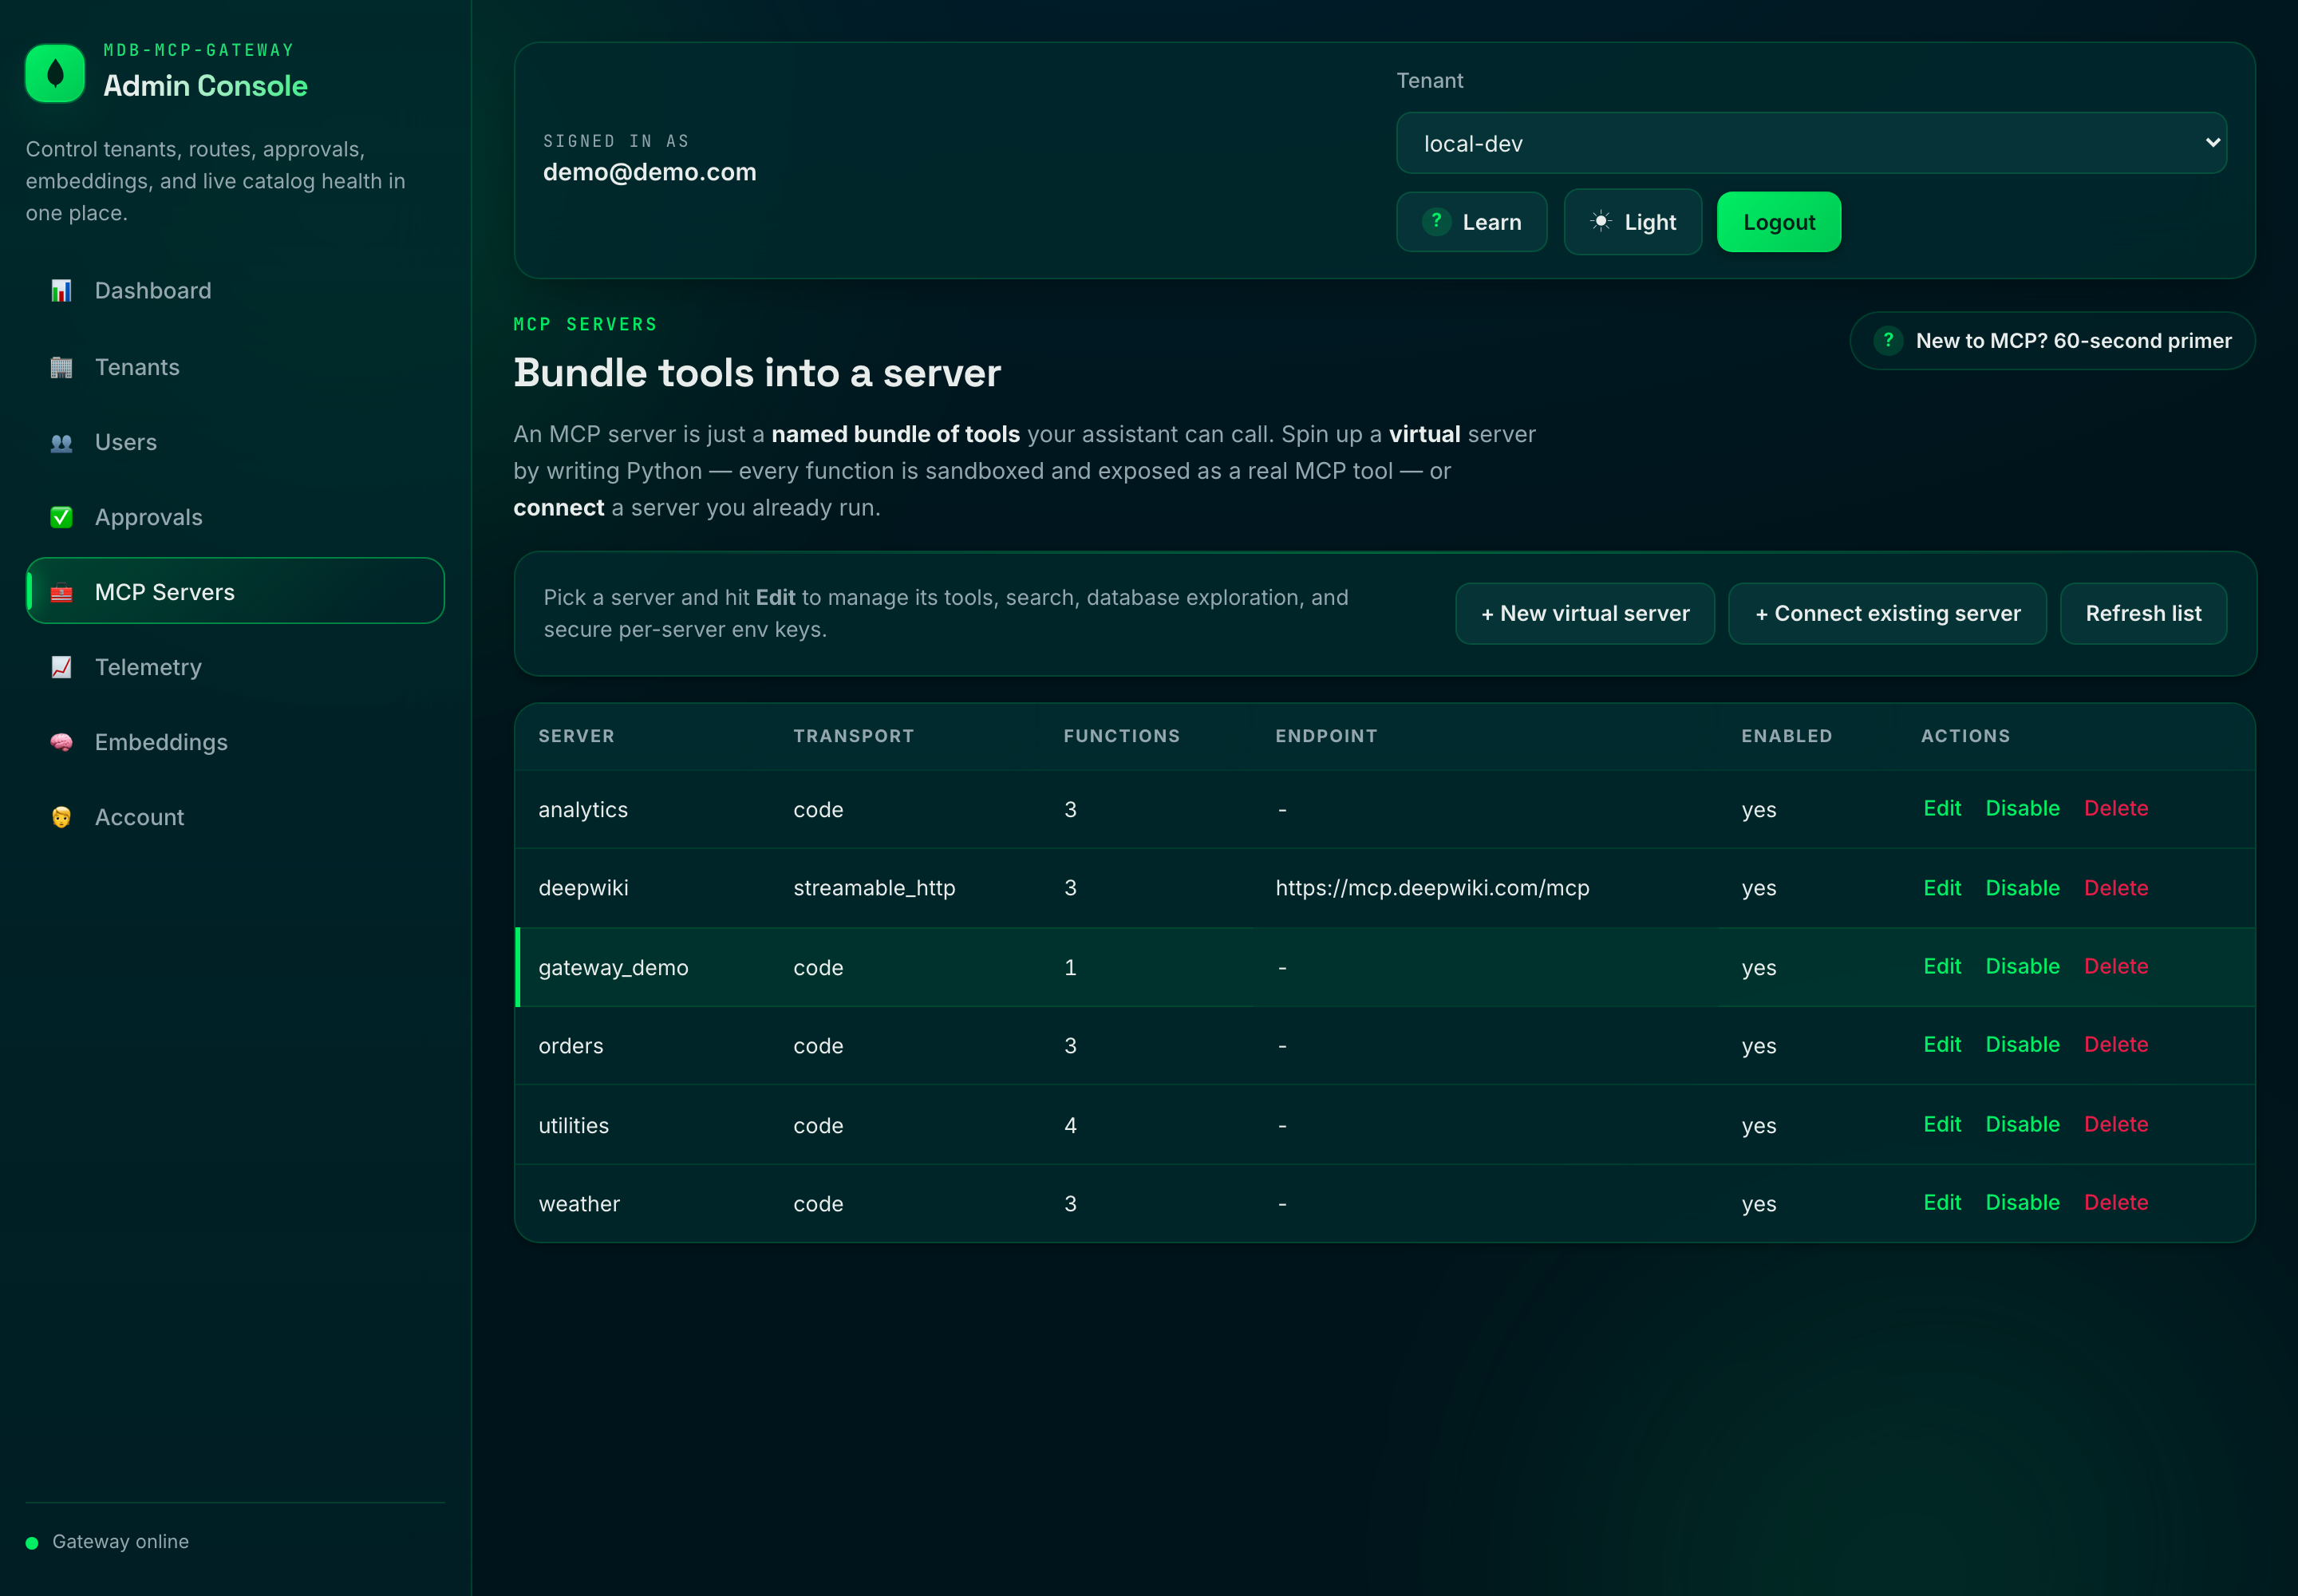
Task: Click the Tenants building icon
Action: coord(61,367)
